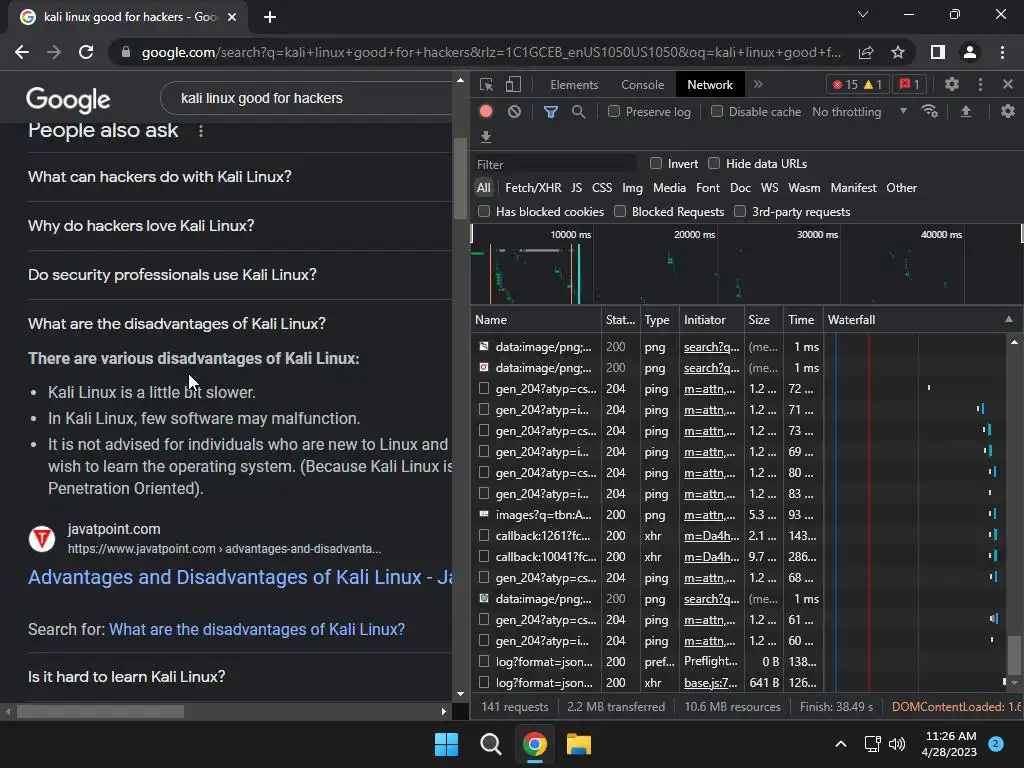The width and height of the screenshot is (1024, 768).
Task: Click the share page icon in address bar
Action: [x=866, y=52]
